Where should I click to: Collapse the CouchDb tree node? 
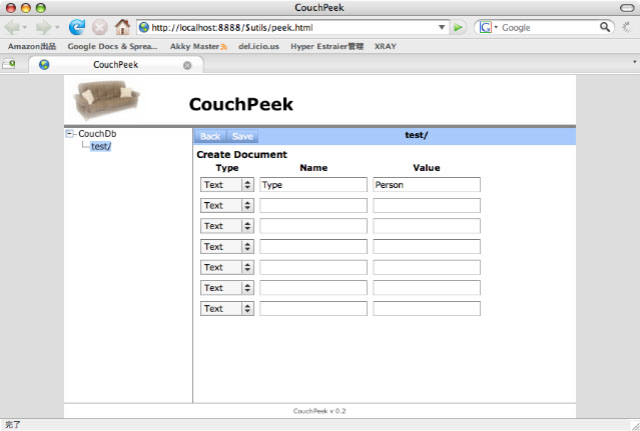(69, 133)
